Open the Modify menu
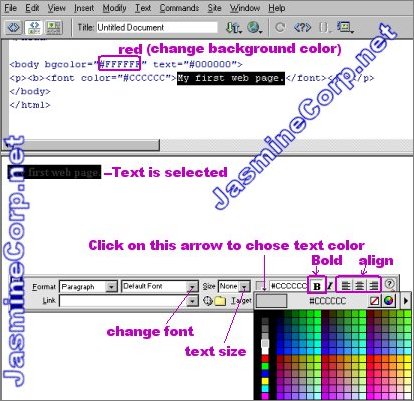The image size is (414, 401). [x=114, y=8]
